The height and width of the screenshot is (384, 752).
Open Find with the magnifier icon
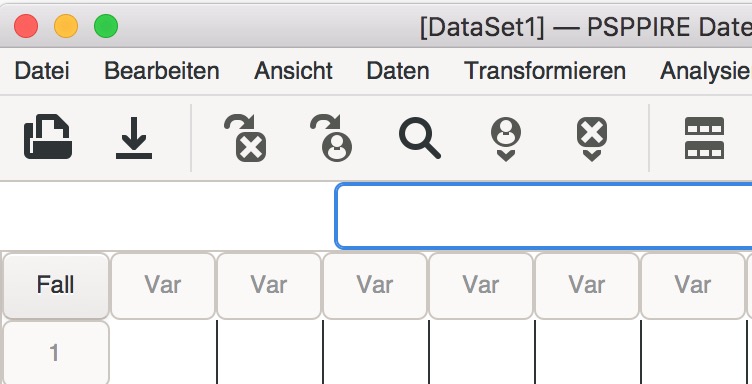click(x=420, y=138)
